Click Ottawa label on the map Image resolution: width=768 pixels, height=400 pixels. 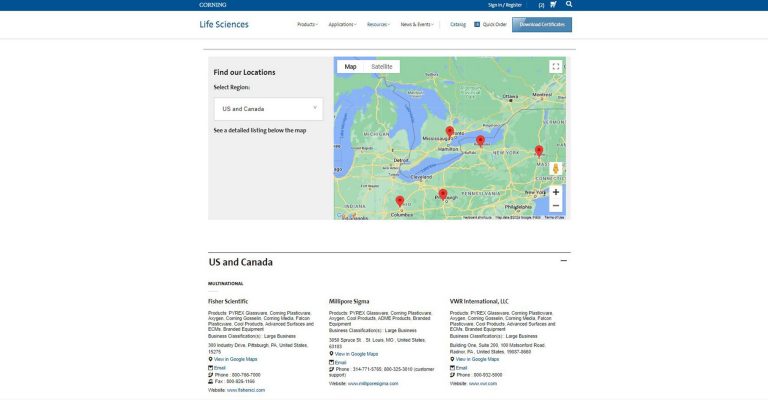click(510, 96)
